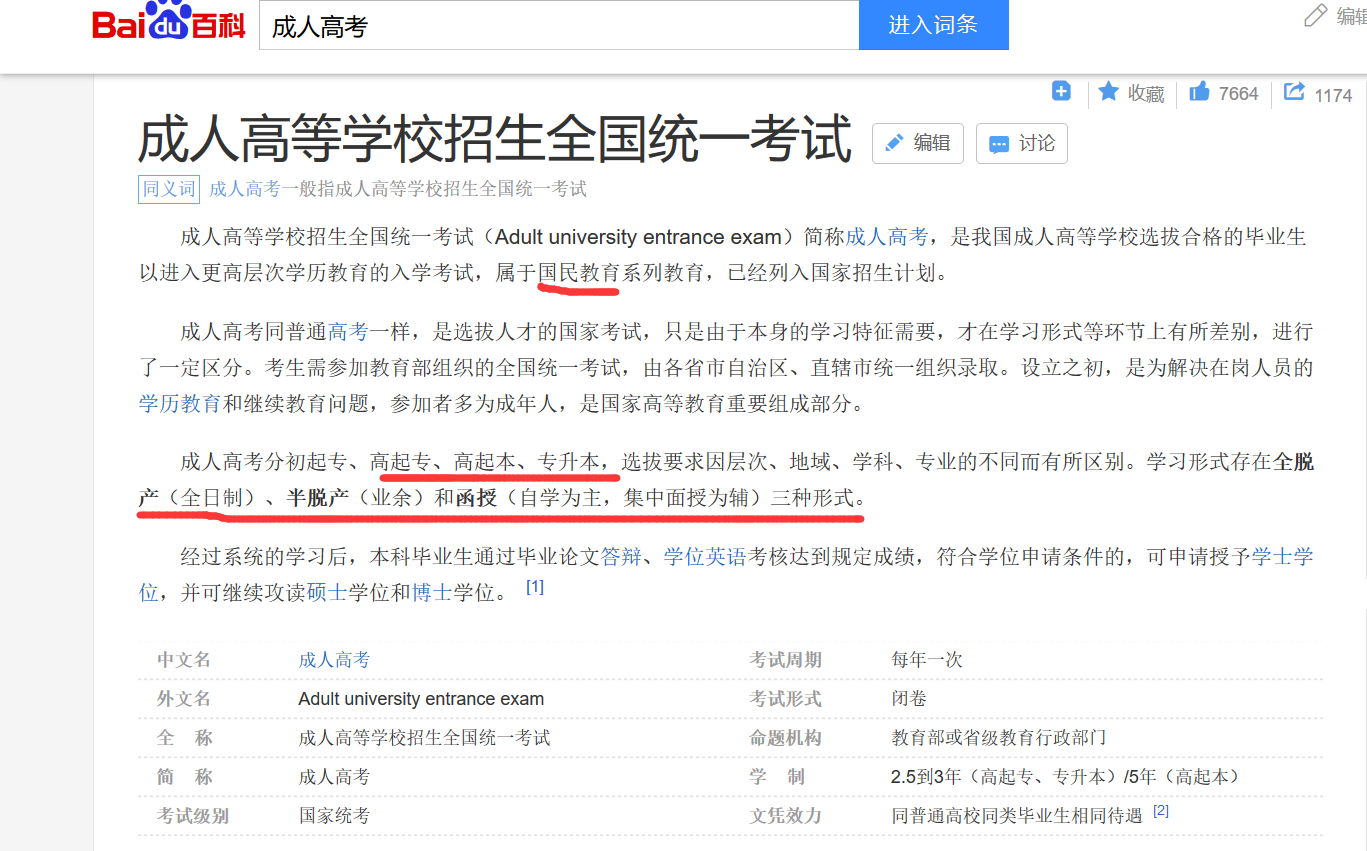Viewport: 1367px width, 851px height.
Task: Click the 命题机构 label
Action: (786, 738)
